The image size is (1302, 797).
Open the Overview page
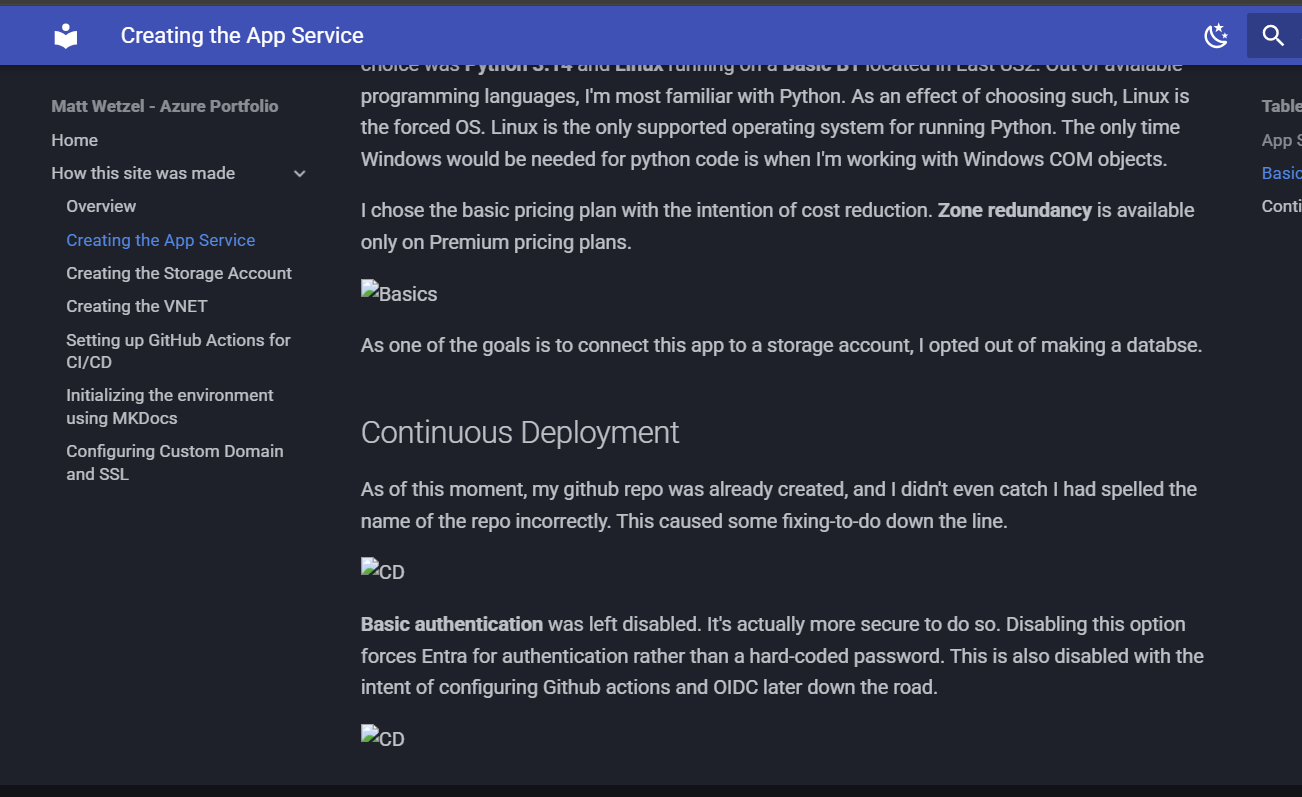101,206
